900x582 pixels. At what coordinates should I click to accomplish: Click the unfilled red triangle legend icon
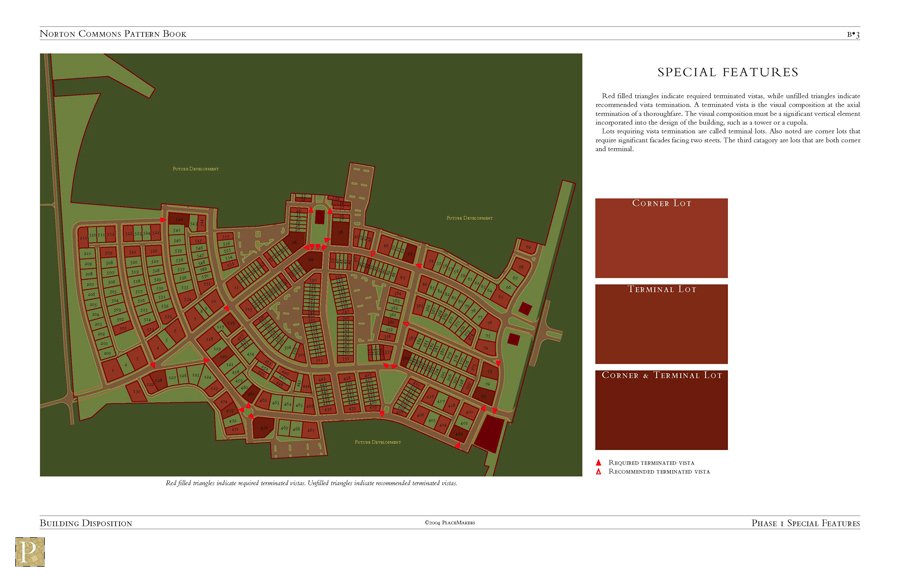pyautogui.click(x=598, y=472)
